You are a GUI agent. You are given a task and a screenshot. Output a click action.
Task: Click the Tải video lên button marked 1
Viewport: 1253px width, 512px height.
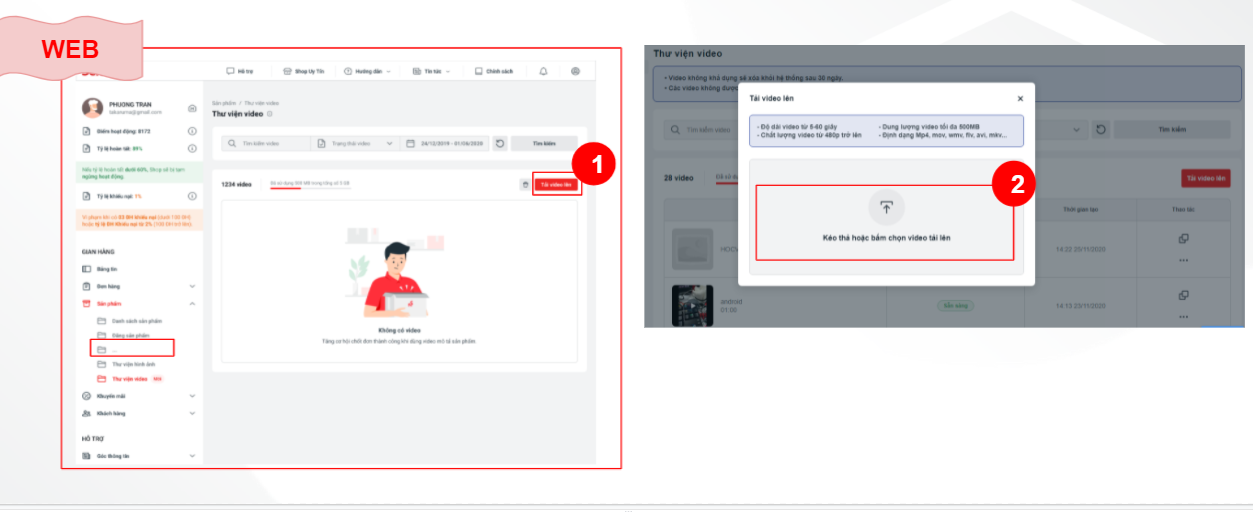[x=555, y=185]
